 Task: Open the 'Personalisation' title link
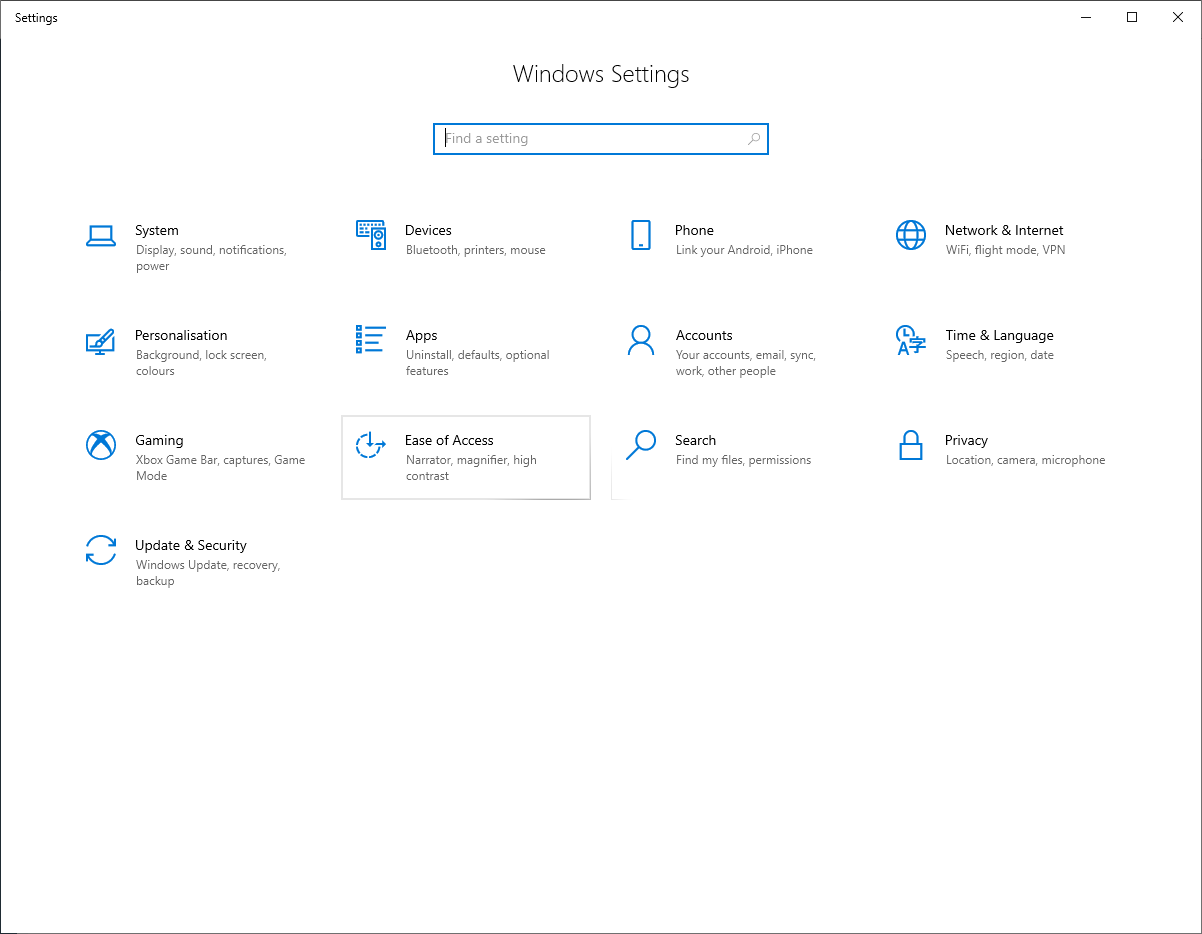181,335
